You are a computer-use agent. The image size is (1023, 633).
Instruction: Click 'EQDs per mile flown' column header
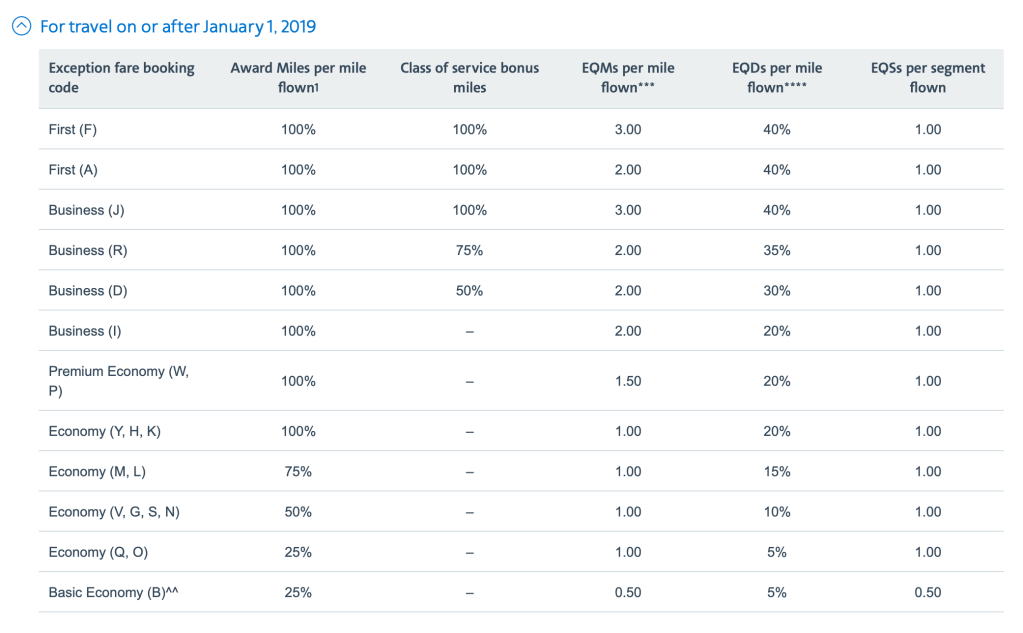click(x=777, y=78)
